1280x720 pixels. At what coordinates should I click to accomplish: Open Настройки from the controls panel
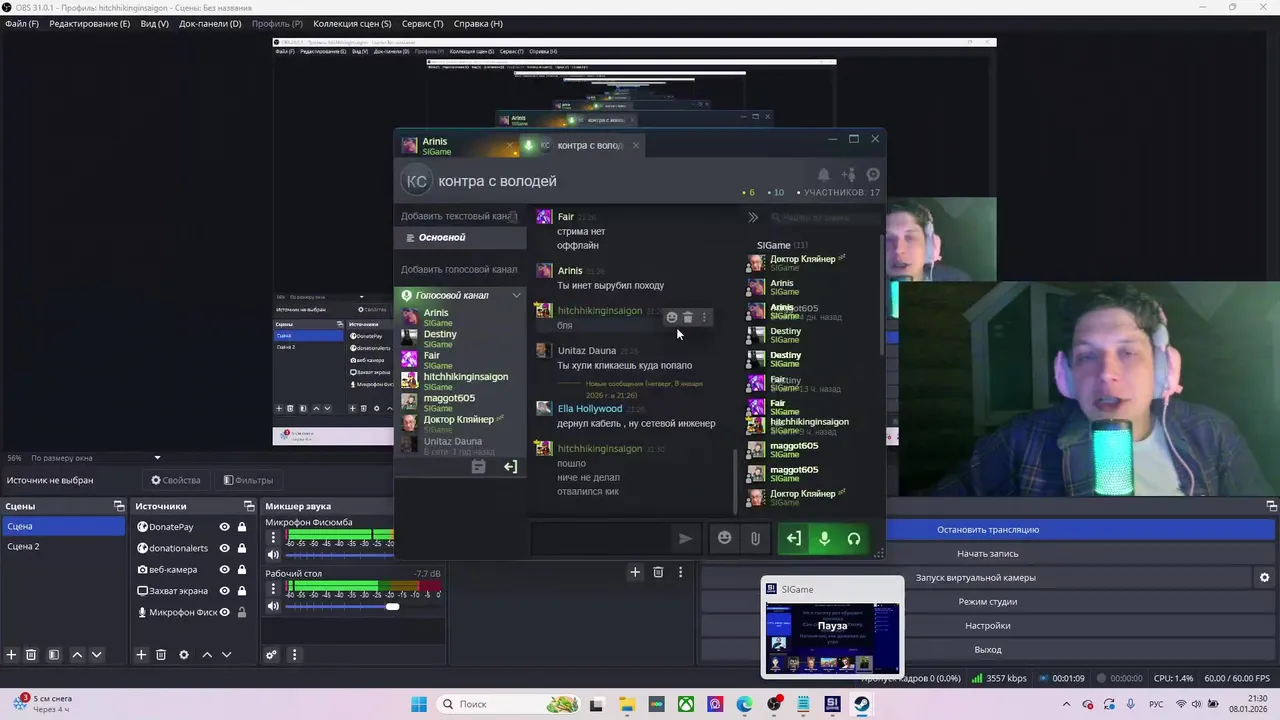988,625
